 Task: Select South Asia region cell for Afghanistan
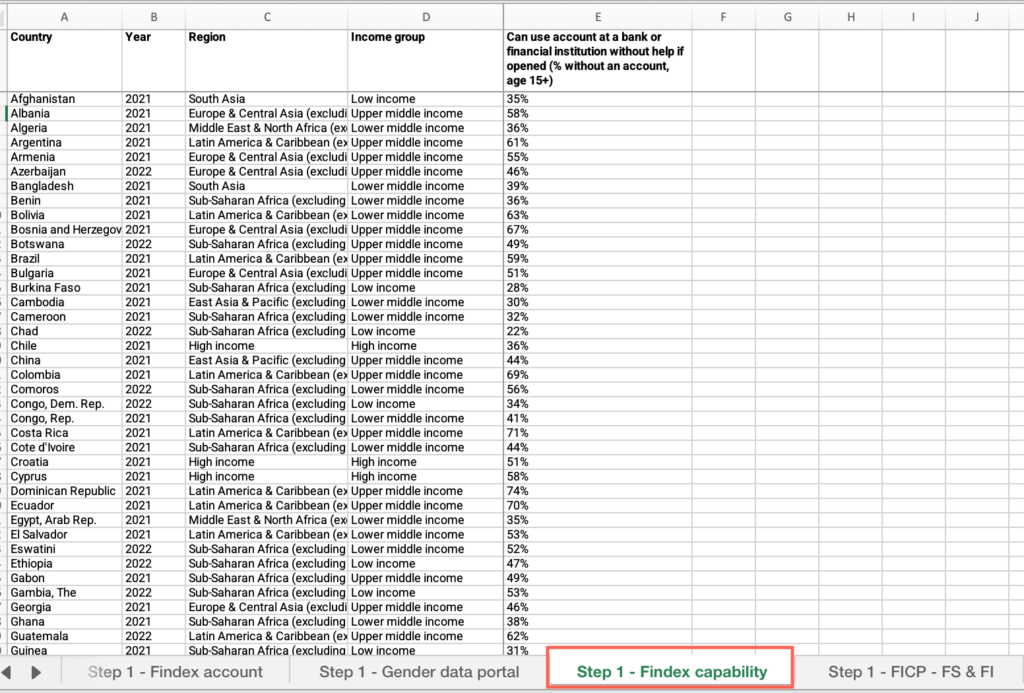pyautogui.click(x=266, y=99)
